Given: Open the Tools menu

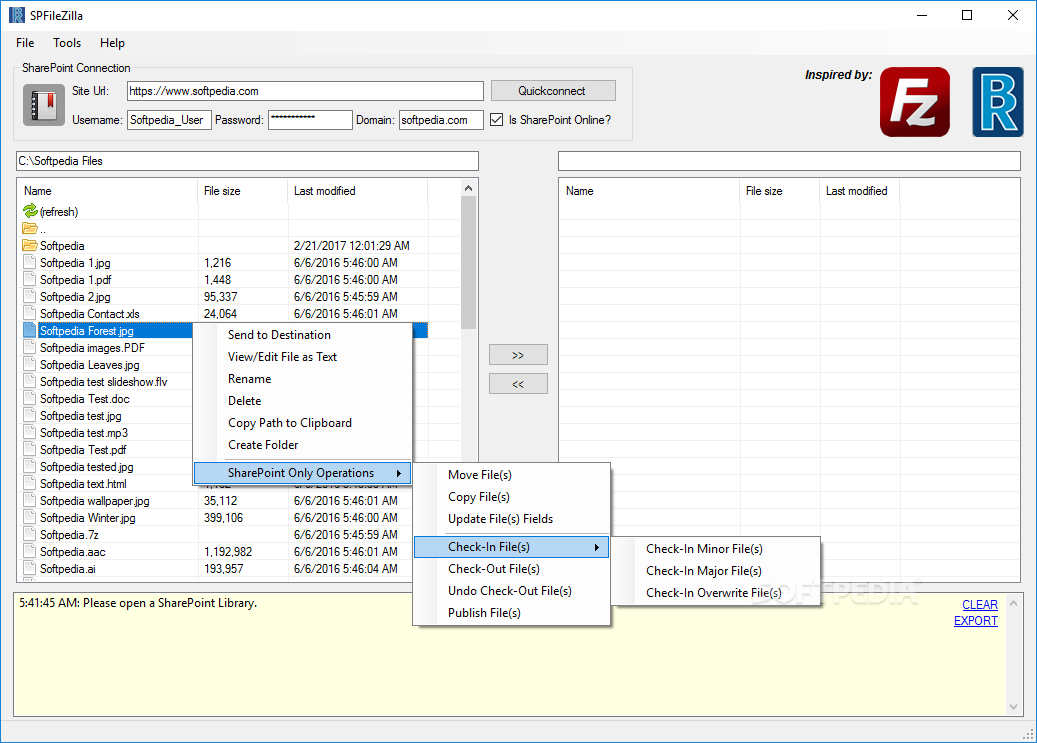Looking at the screenshot, I should [67, 43].
